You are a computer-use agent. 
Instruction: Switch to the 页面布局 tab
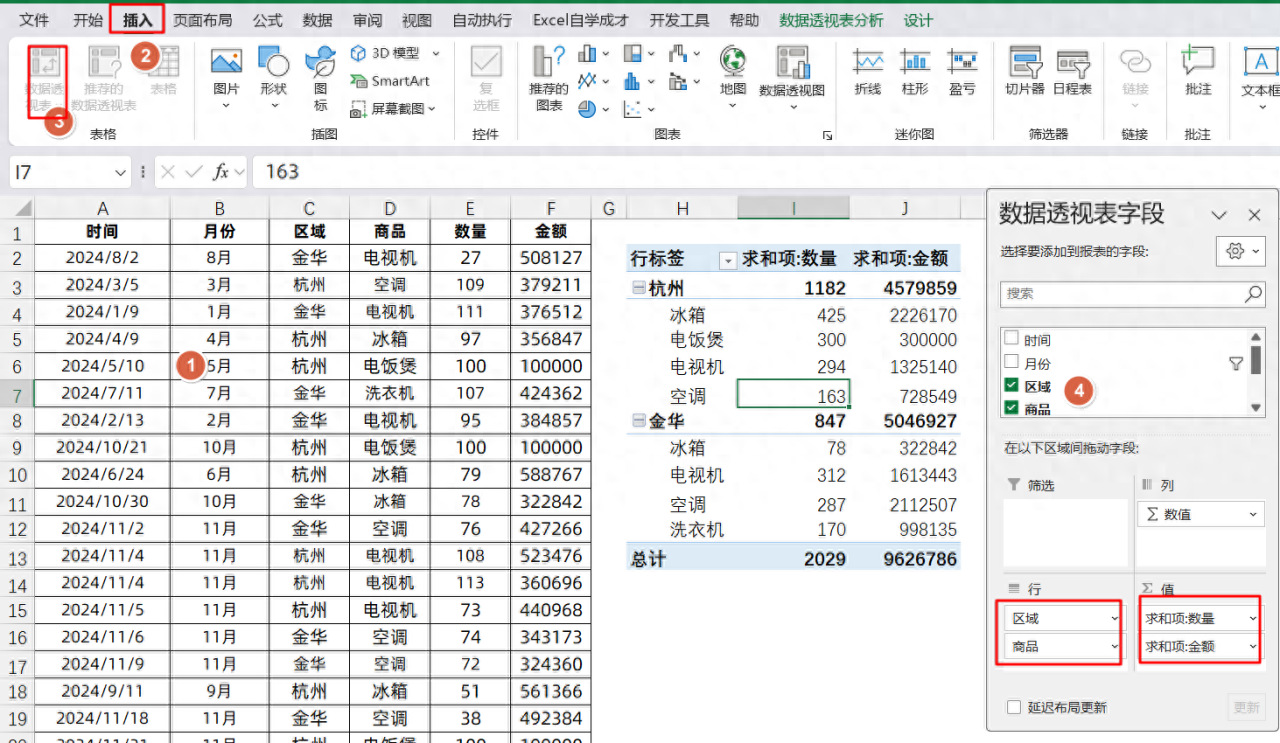(203, 20)
